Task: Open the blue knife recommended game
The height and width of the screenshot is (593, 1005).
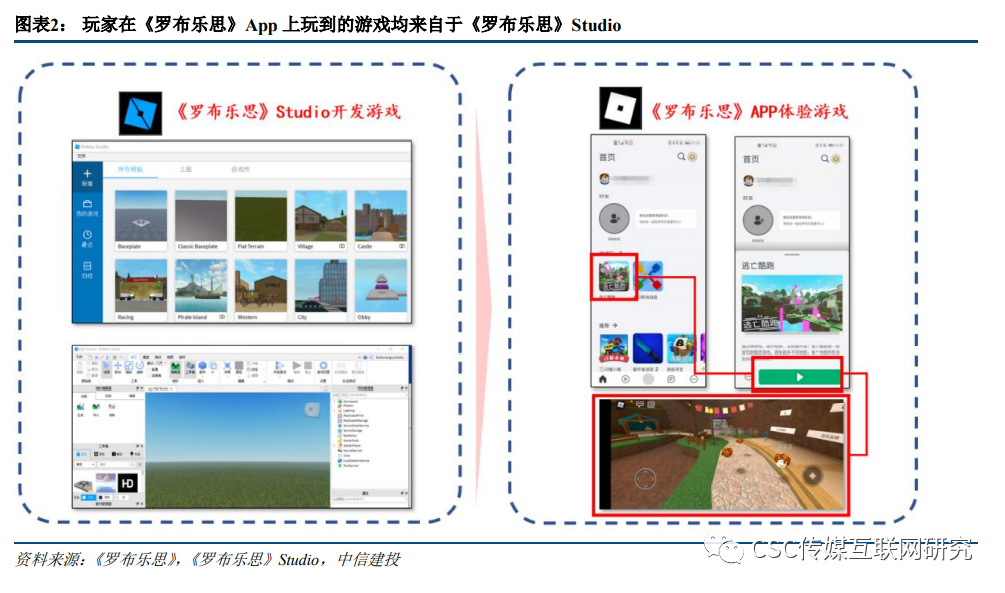Action: coord(647,349)
